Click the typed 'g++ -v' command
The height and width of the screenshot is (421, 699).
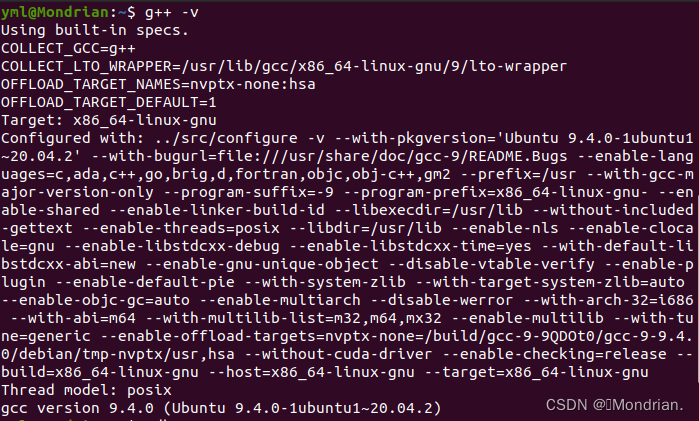(x=172, y=12)
